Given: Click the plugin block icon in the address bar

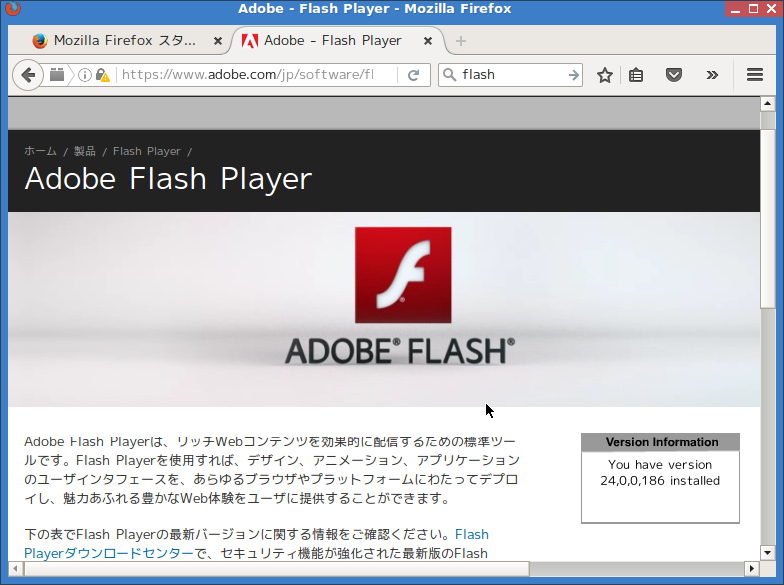Looking at the screenshot, I should (57, 74).
